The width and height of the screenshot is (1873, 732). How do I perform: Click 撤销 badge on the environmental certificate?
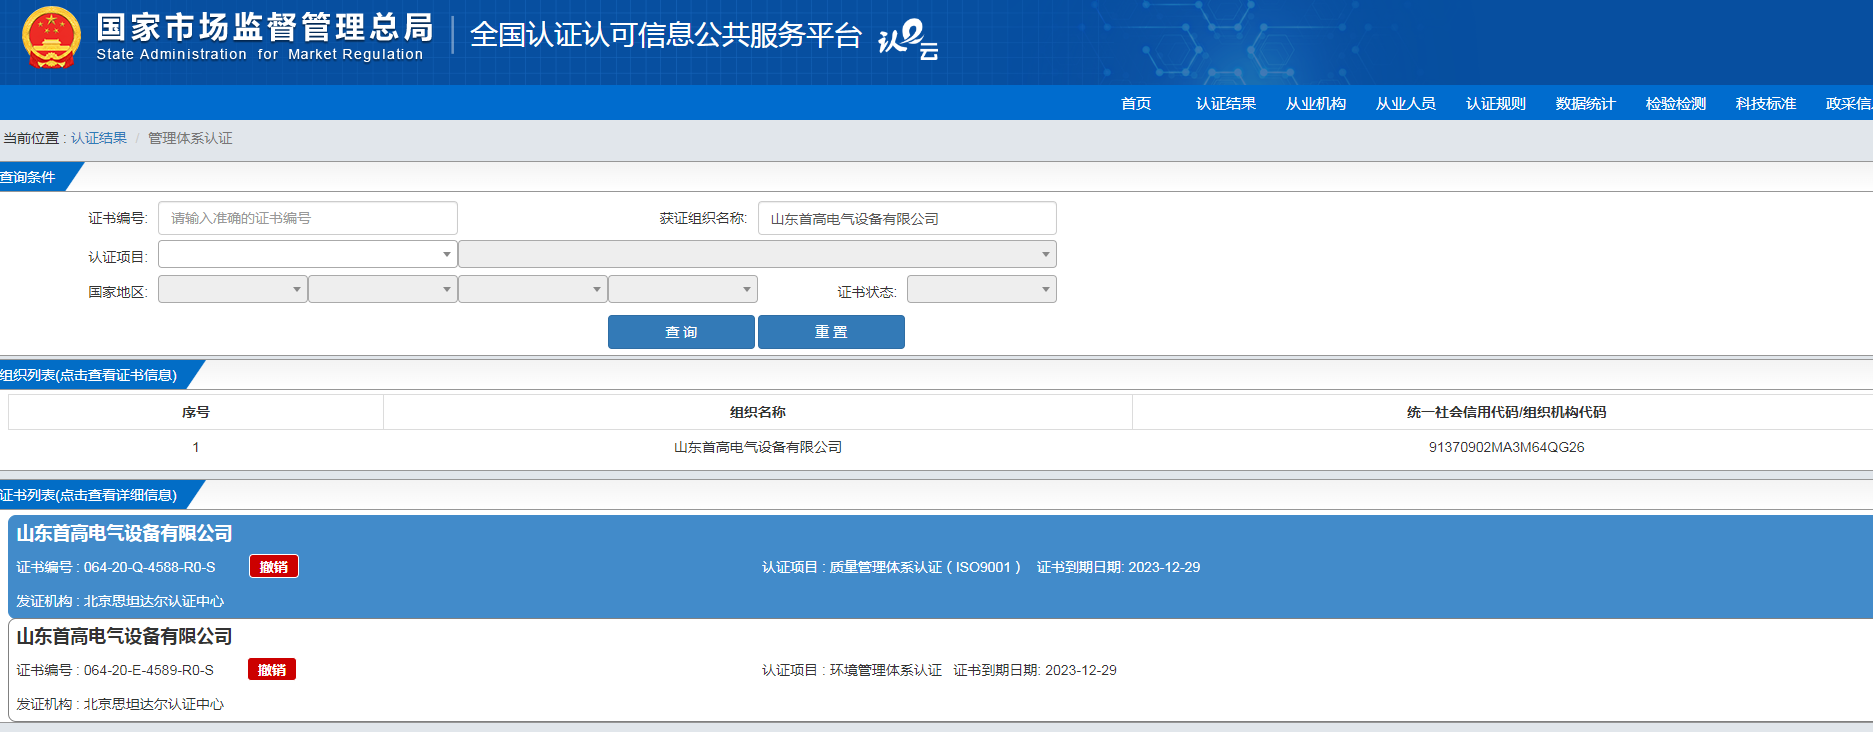click(x=272, y=670)
